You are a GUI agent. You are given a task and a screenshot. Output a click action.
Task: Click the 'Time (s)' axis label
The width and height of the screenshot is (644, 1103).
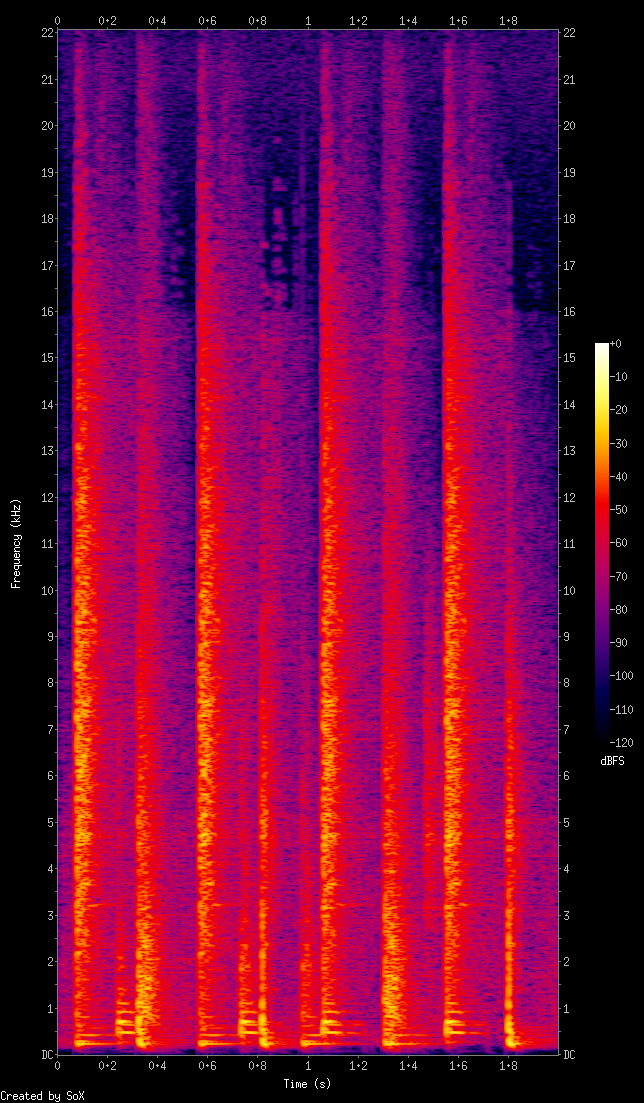click(308, 1084)
